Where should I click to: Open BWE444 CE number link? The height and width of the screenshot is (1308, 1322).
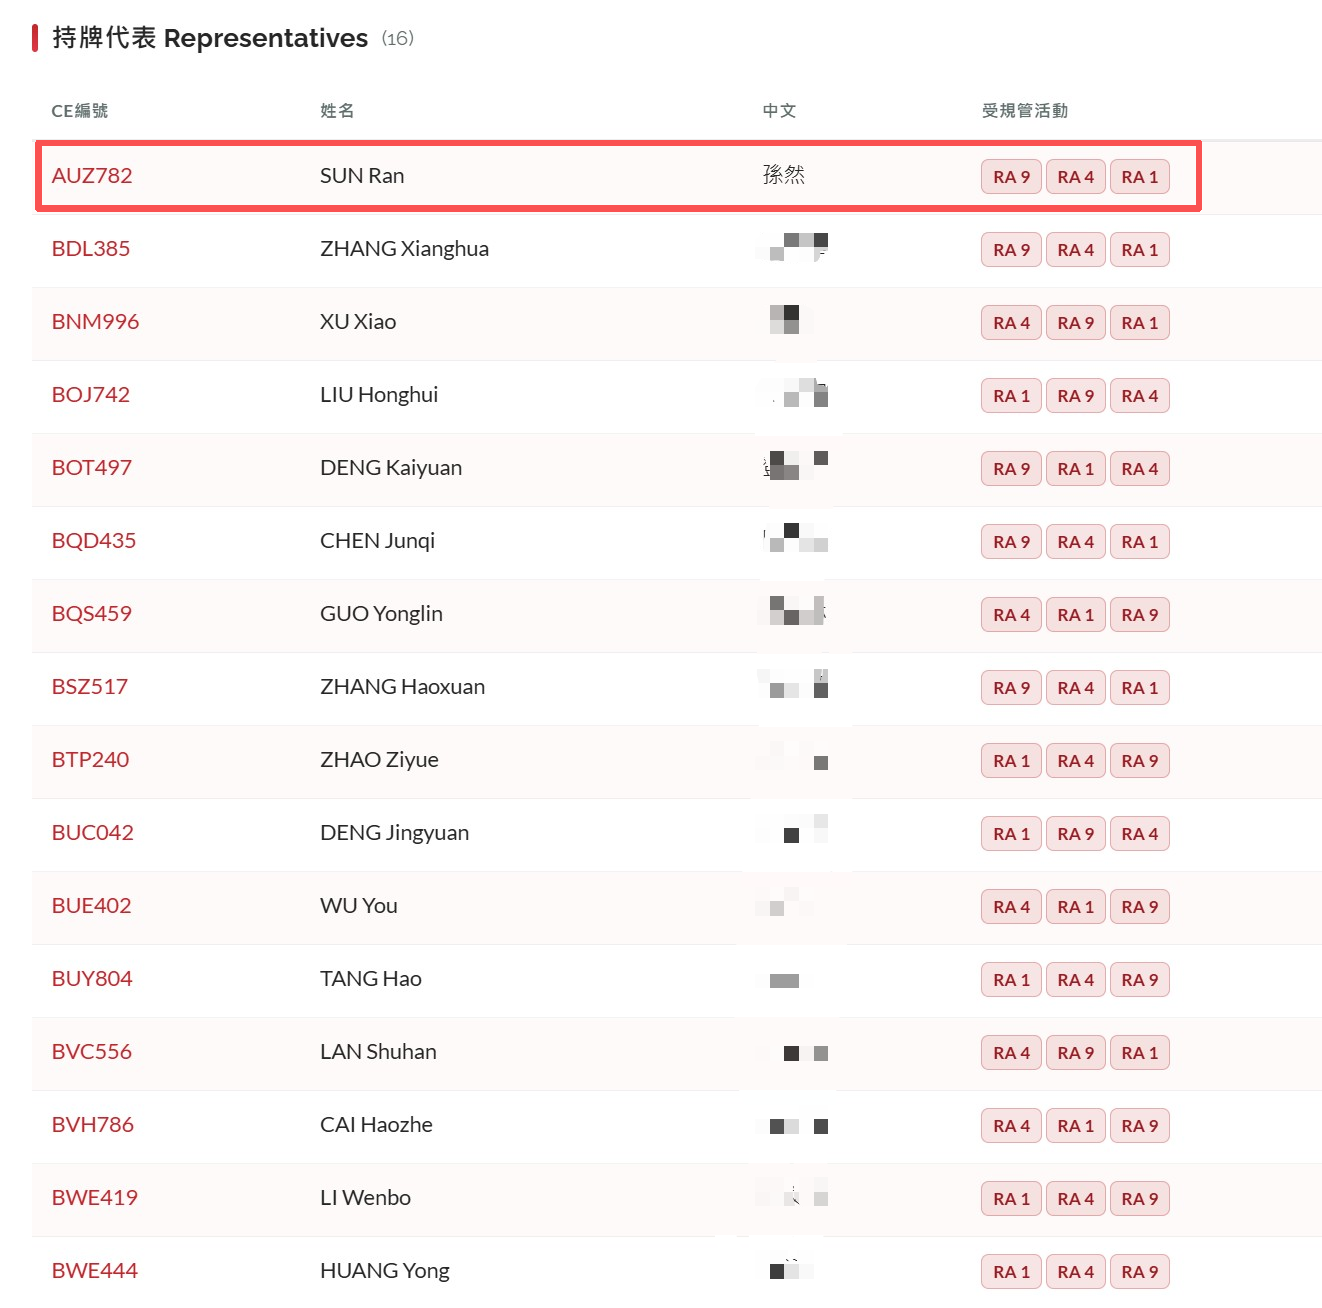click(x=95, y=1271)
